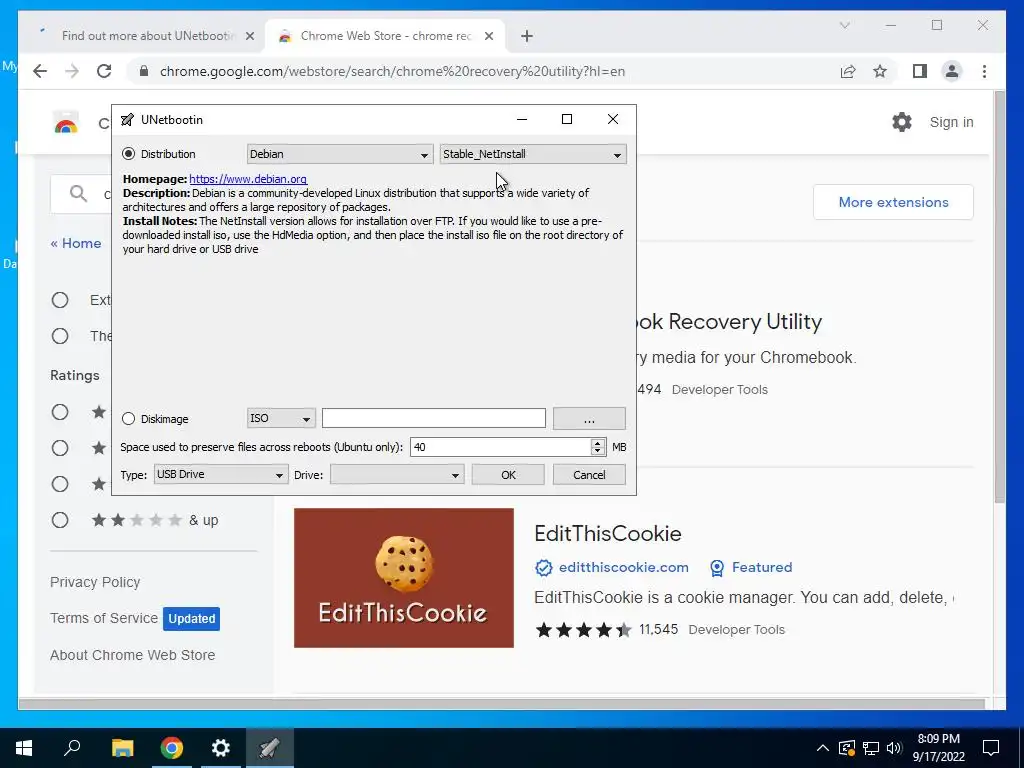Click the EditThisCookie thumbnail image
Image resolution: width=1024 pixels, height=768 pixels.
coord(404,578)
